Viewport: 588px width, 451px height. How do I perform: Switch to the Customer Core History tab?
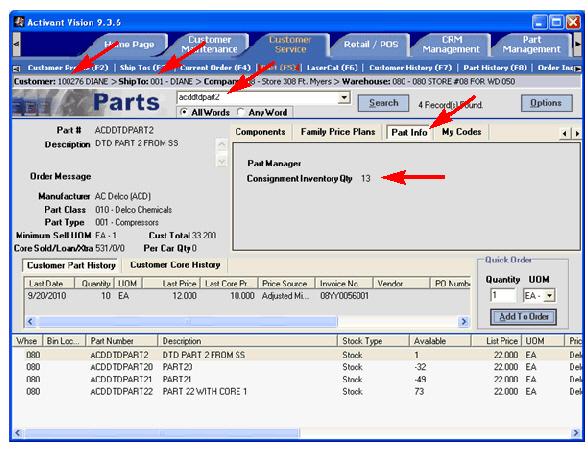coord(175,265)
